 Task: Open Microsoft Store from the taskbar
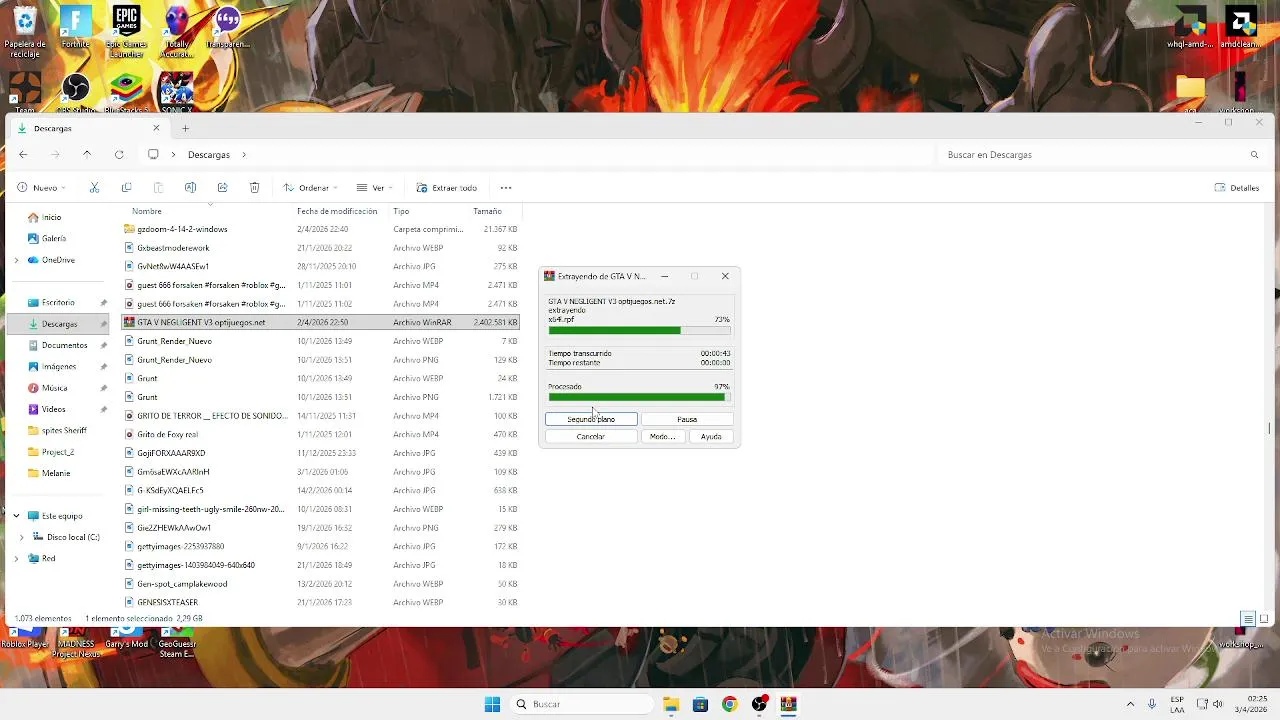tap(700, 704)
